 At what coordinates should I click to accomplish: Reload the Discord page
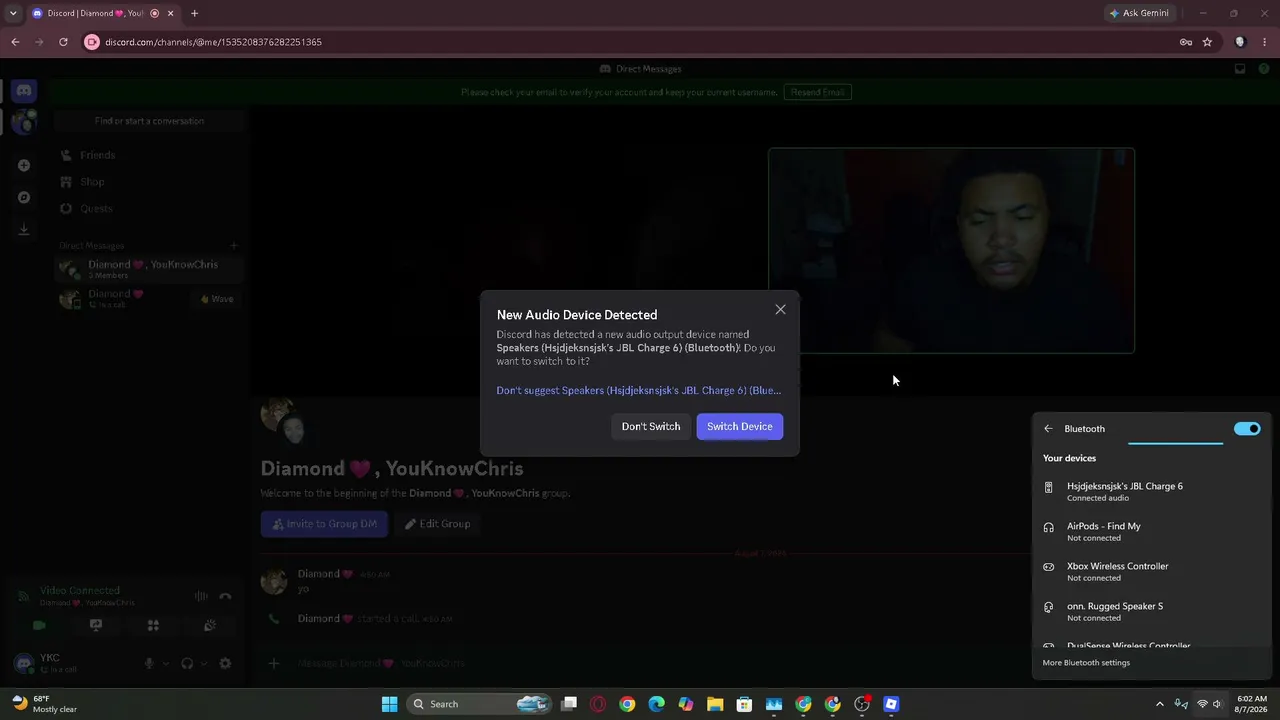(x=63, y=42)
